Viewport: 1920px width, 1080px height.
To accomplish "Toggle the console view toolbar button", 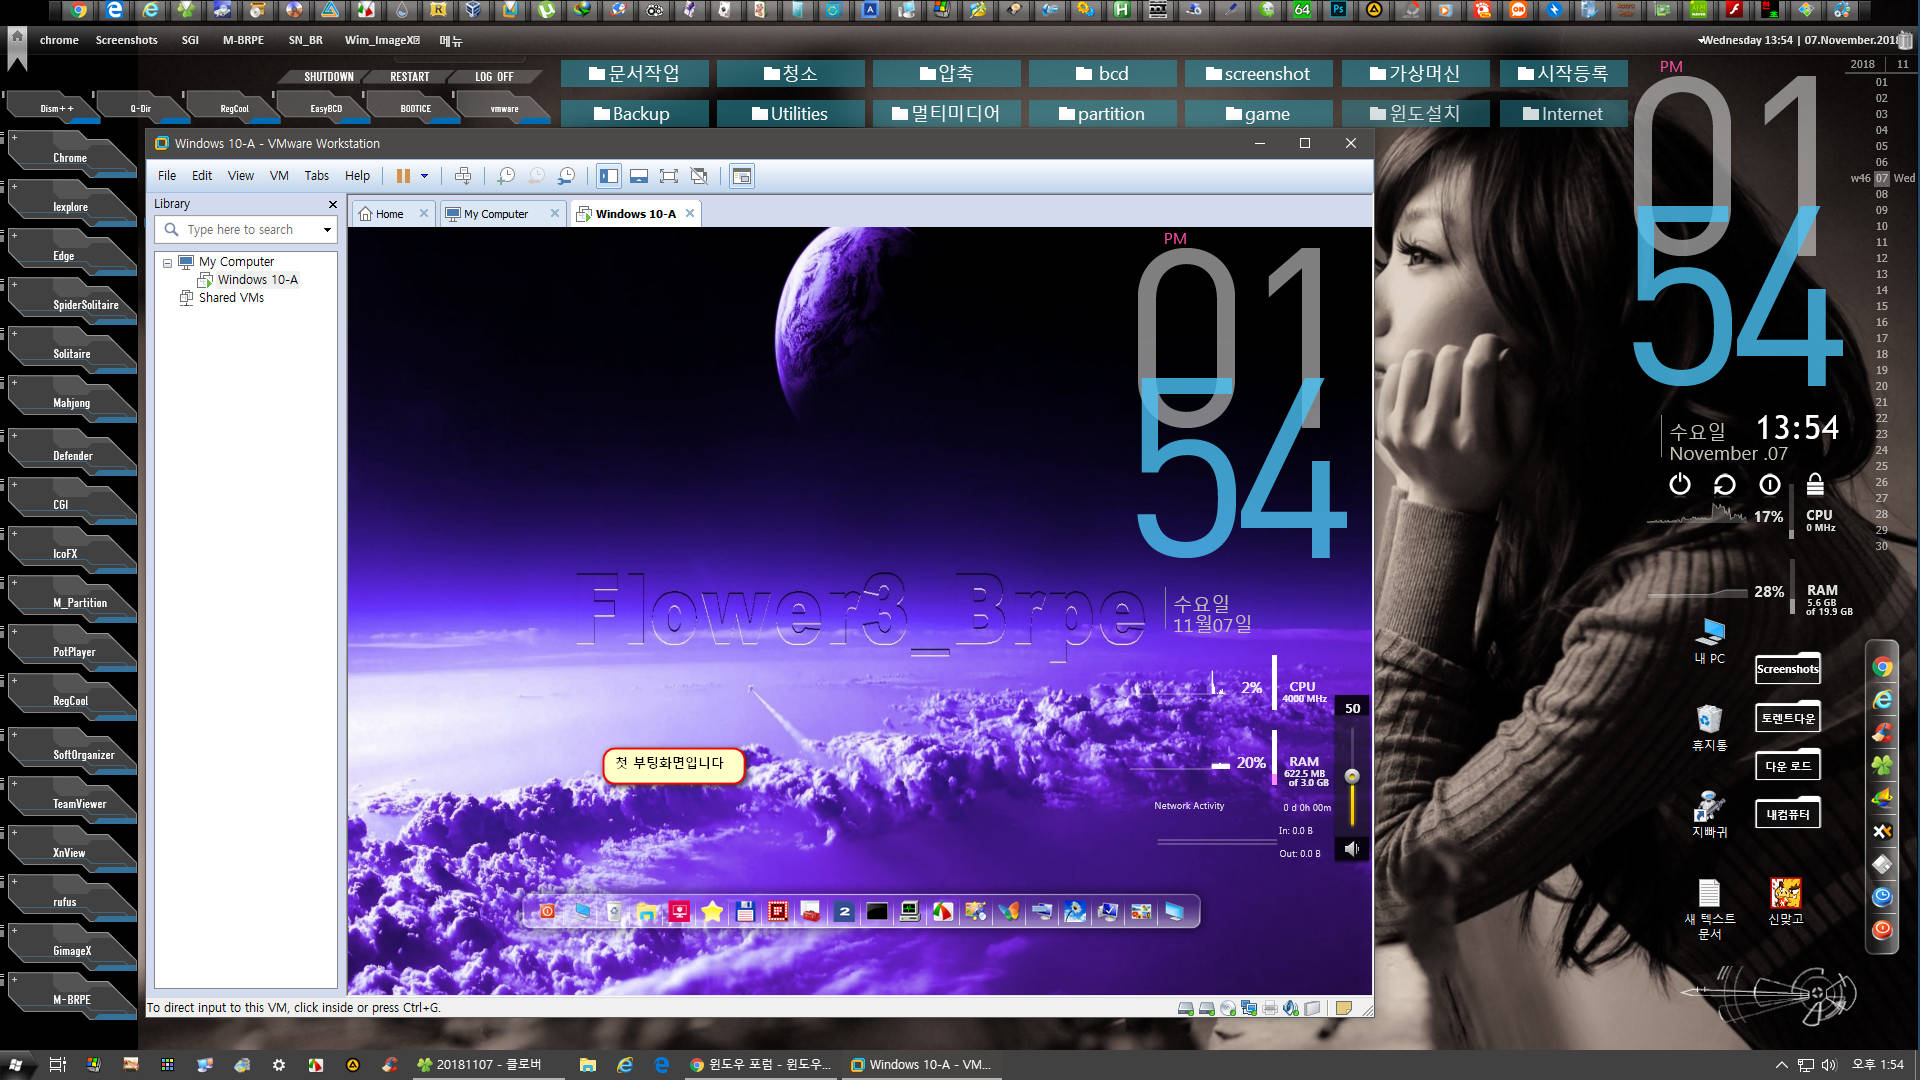I will coord(742,176).
